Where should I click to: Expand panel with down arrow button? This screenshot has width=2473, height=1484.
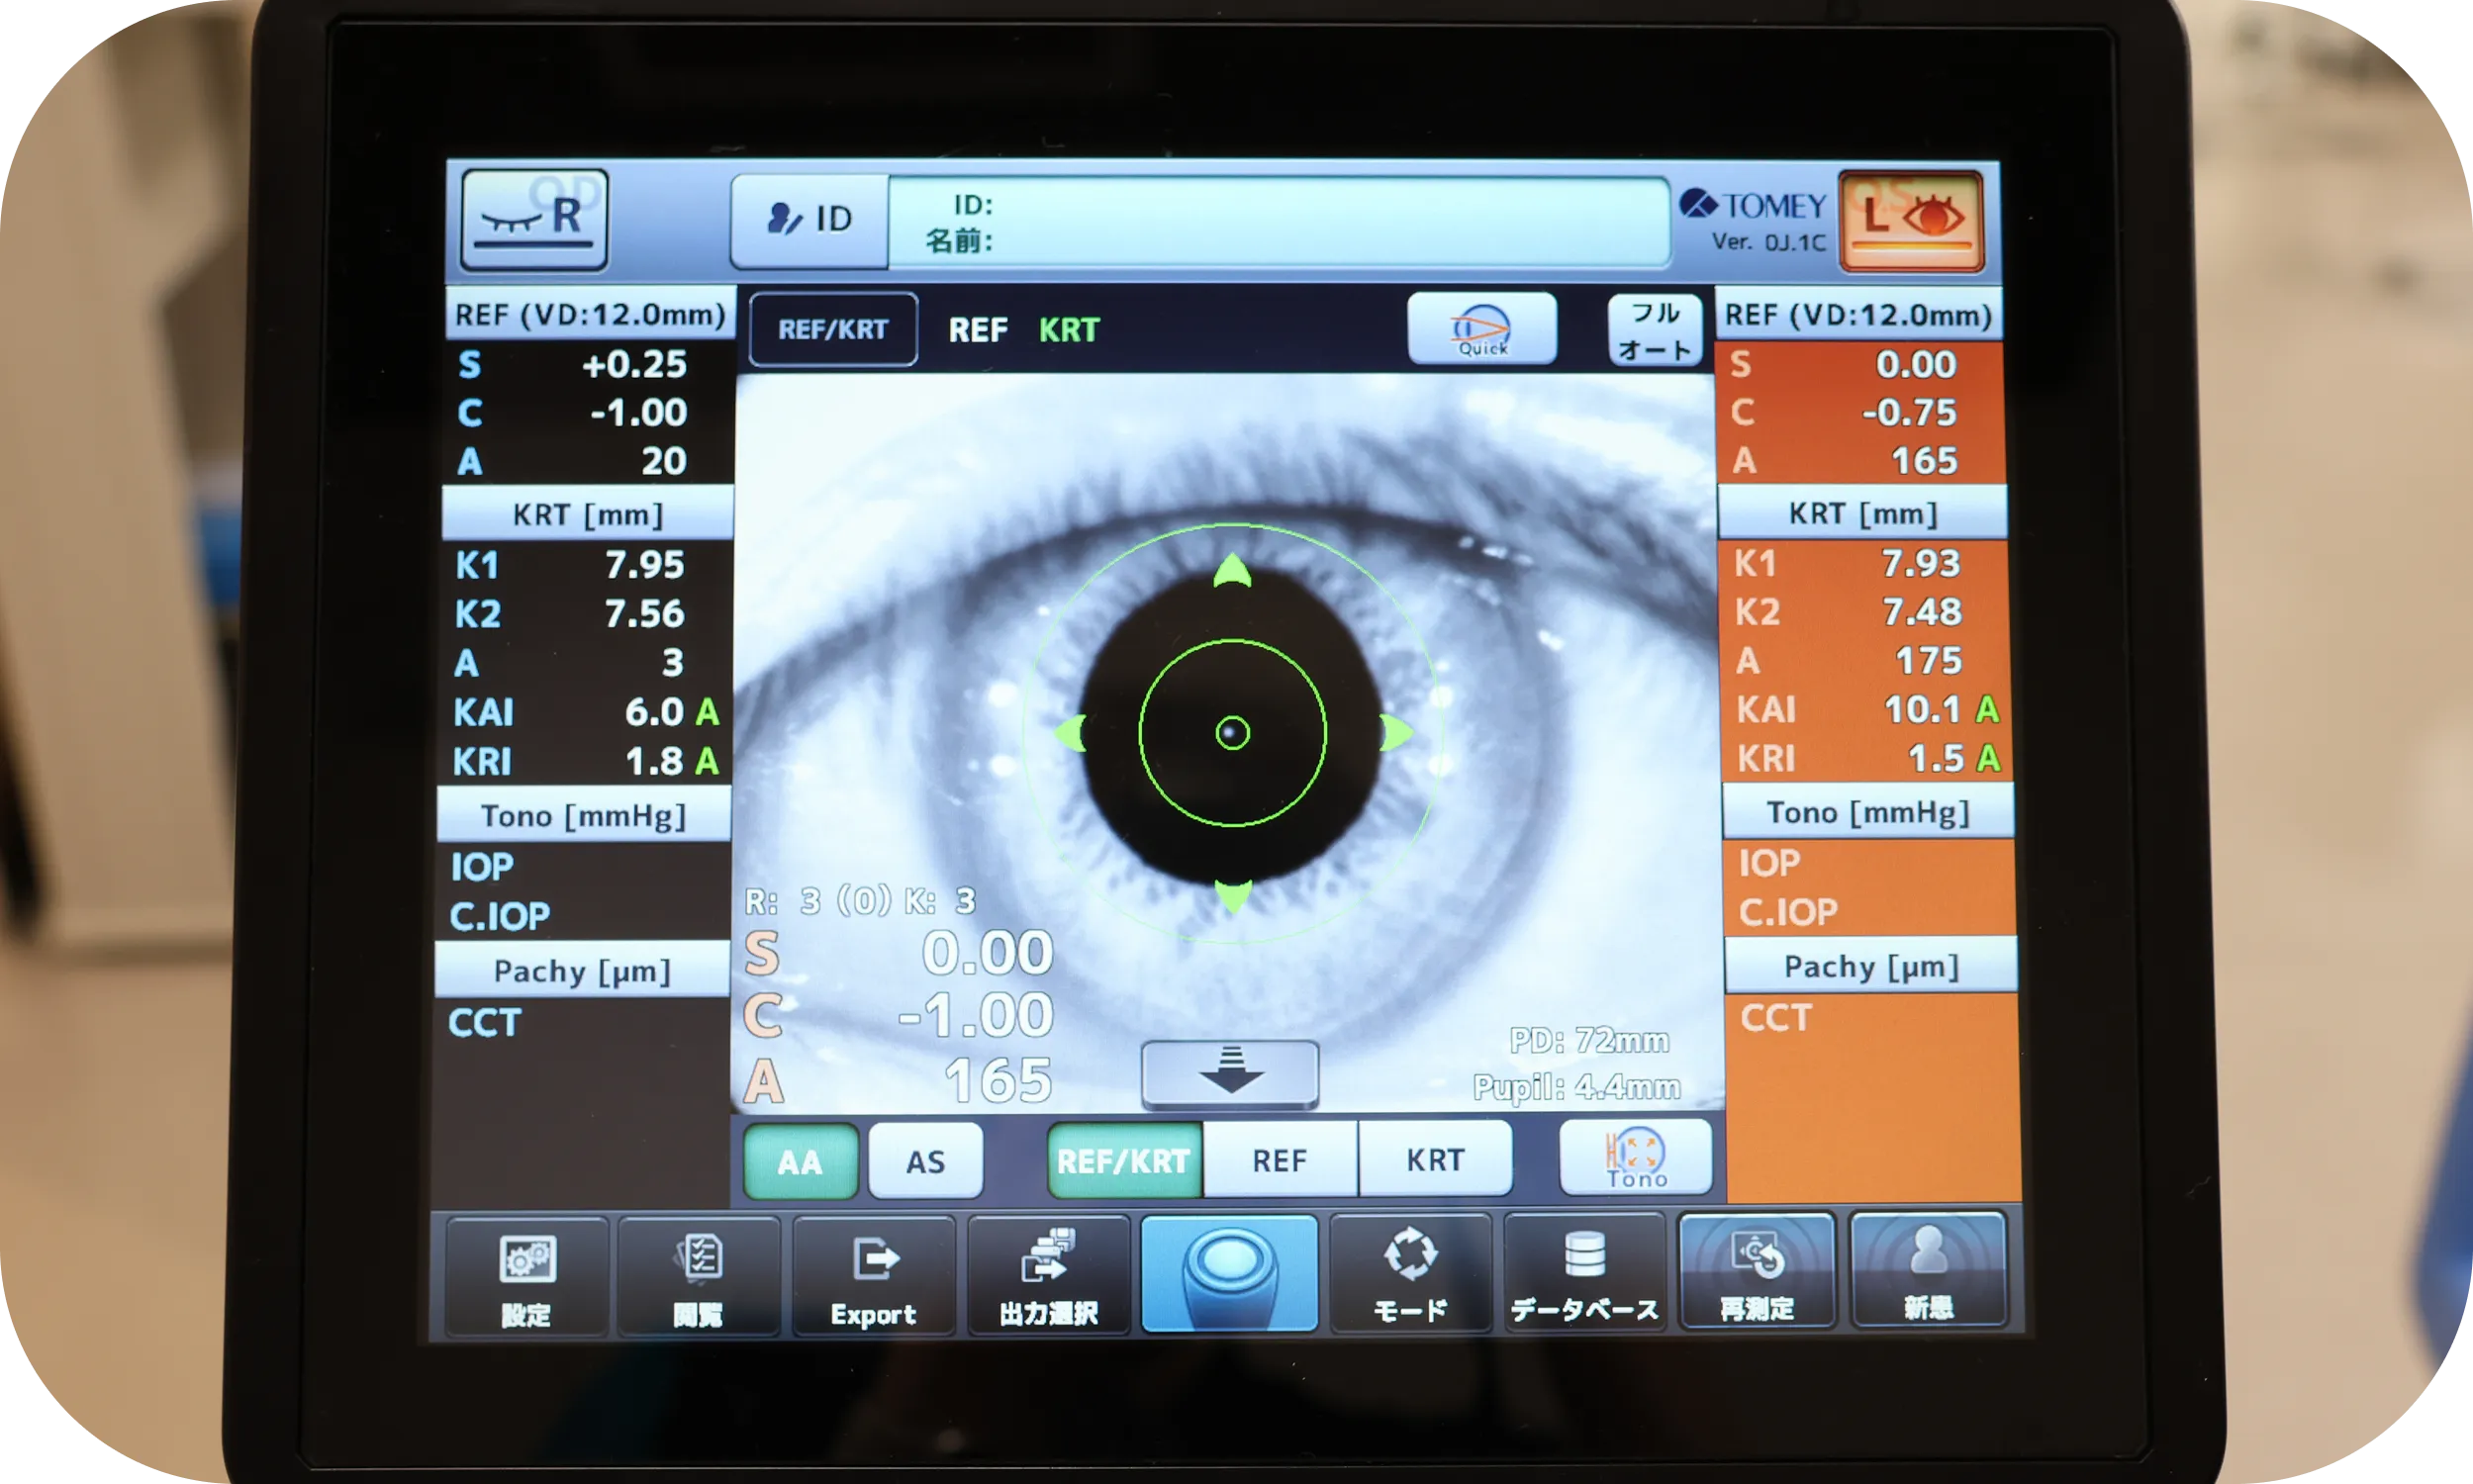pyautogui.click(x=1230, y=1074)
